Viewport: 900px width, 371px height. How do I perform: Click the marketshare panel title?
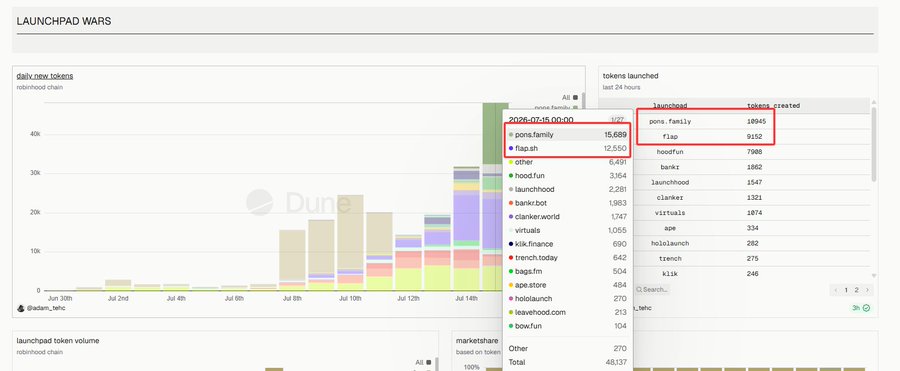(477, 341)
